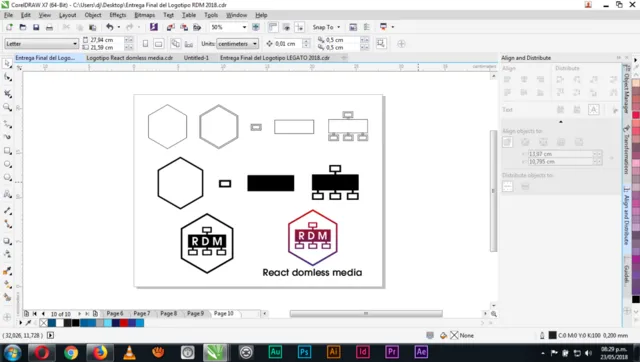Image resolution: width=640 pixels, height=362 pixels.
Task: Click the Undo arrow icon
Action: point(109,27)
